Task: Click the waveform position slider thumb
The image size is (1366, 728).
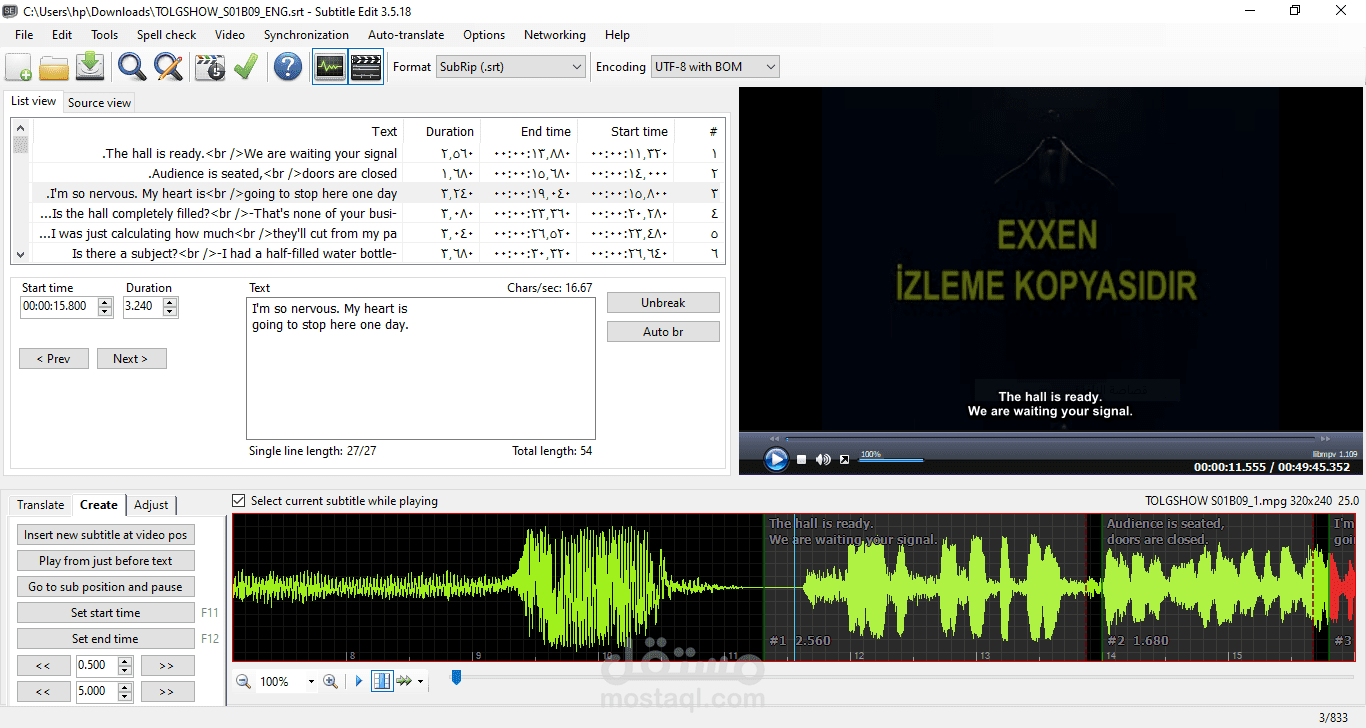Action: pyautogui.click(x=456, y=678)
